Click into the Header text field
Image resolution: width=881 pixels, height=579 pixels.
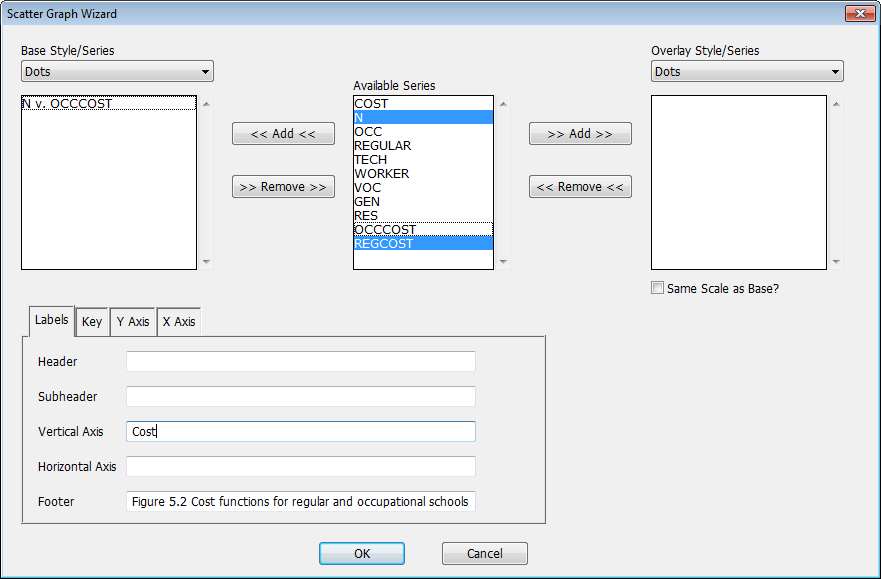[300, 362]
